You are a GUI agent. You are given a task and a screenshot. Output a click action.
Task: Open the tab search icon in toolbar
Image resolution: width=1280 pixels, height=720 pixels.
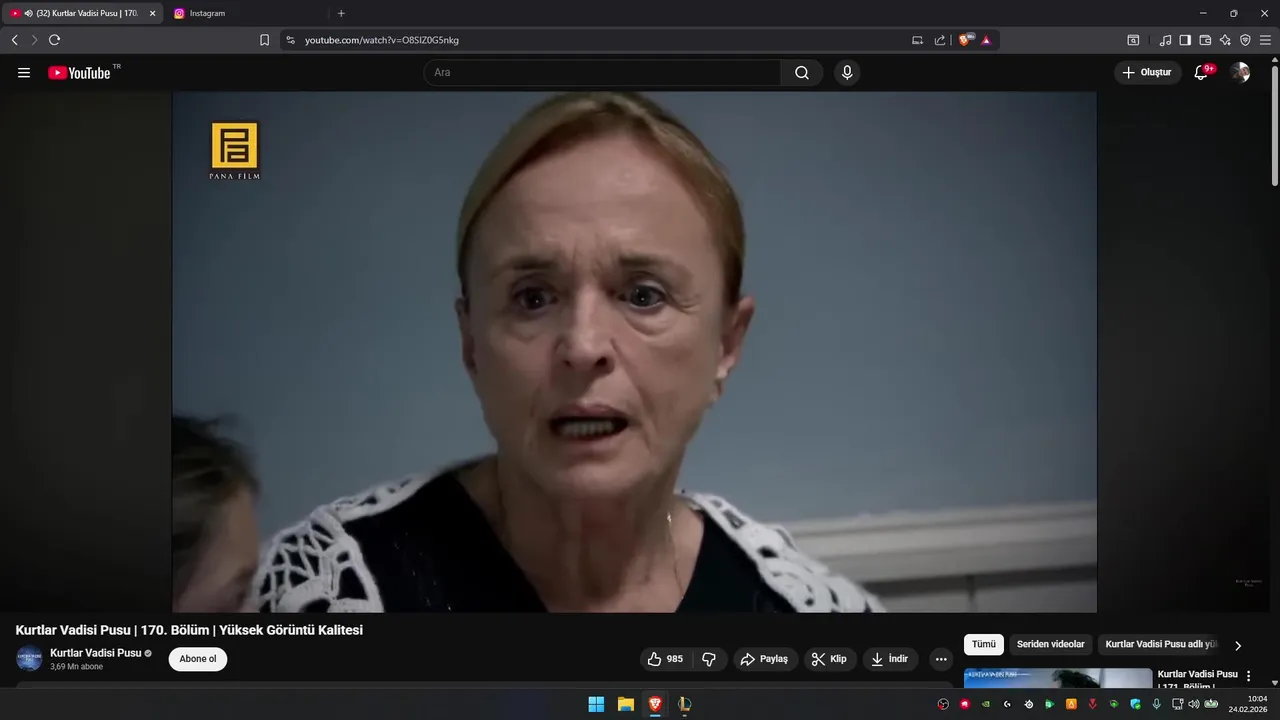point(1133,40)
